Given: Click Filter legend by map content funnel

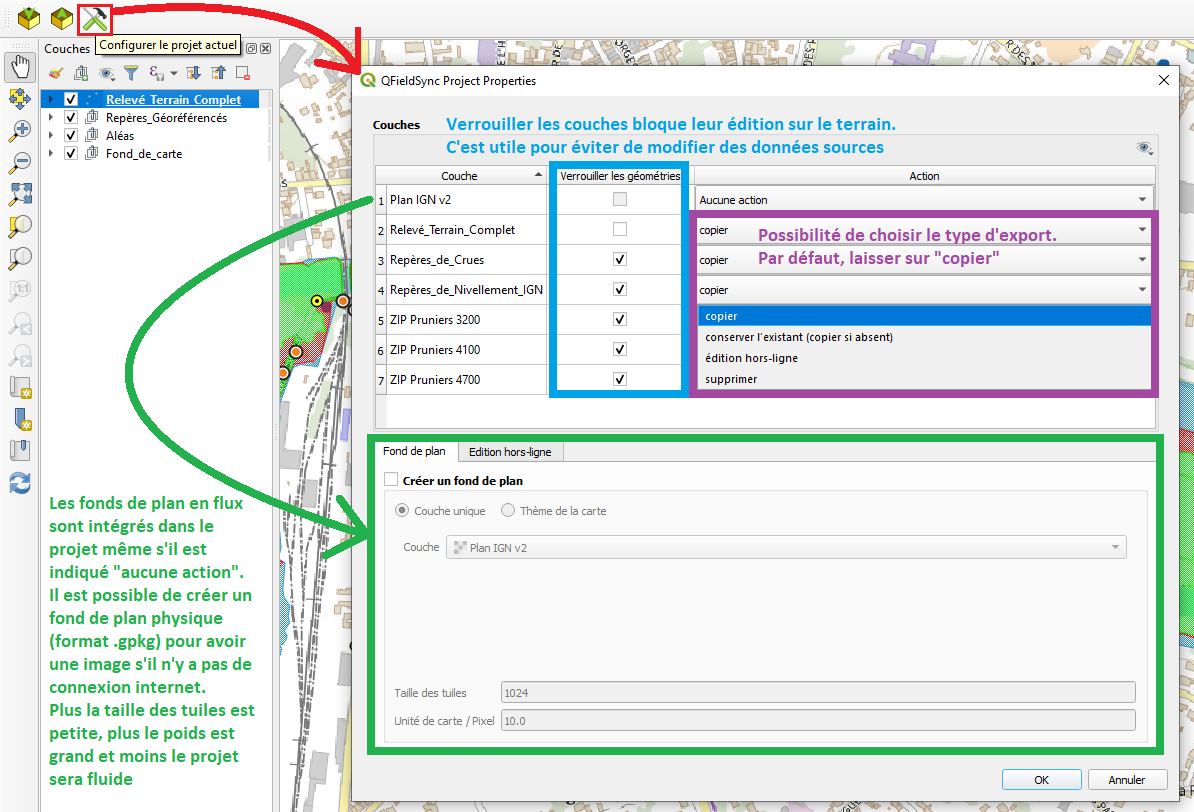Looking at the screenshot, I should coord(131,73).
